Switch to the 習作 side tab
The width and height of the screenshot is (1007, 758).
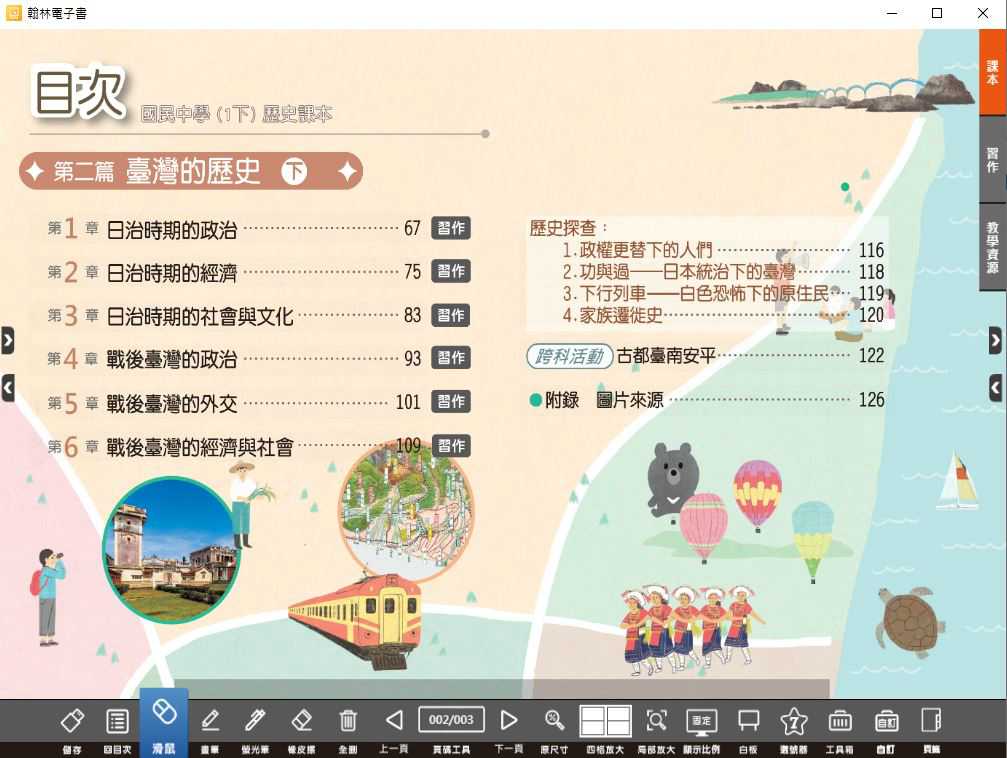click(x=993, y=160)
